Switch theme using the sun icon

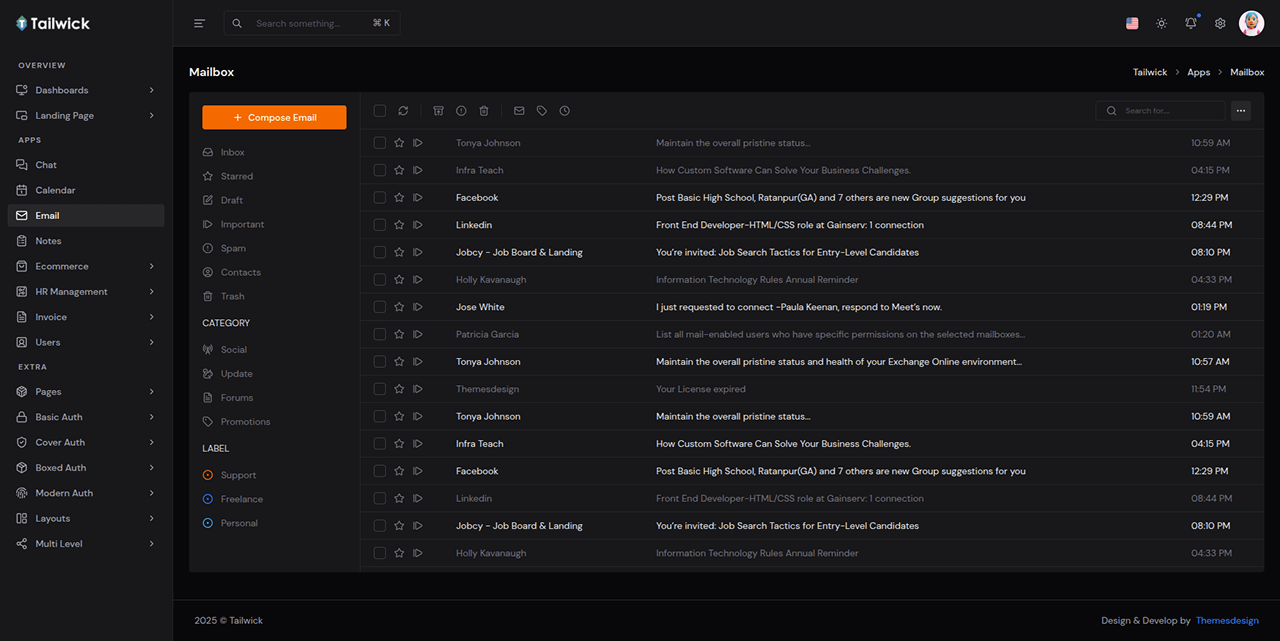click(x=1161, y=23)
